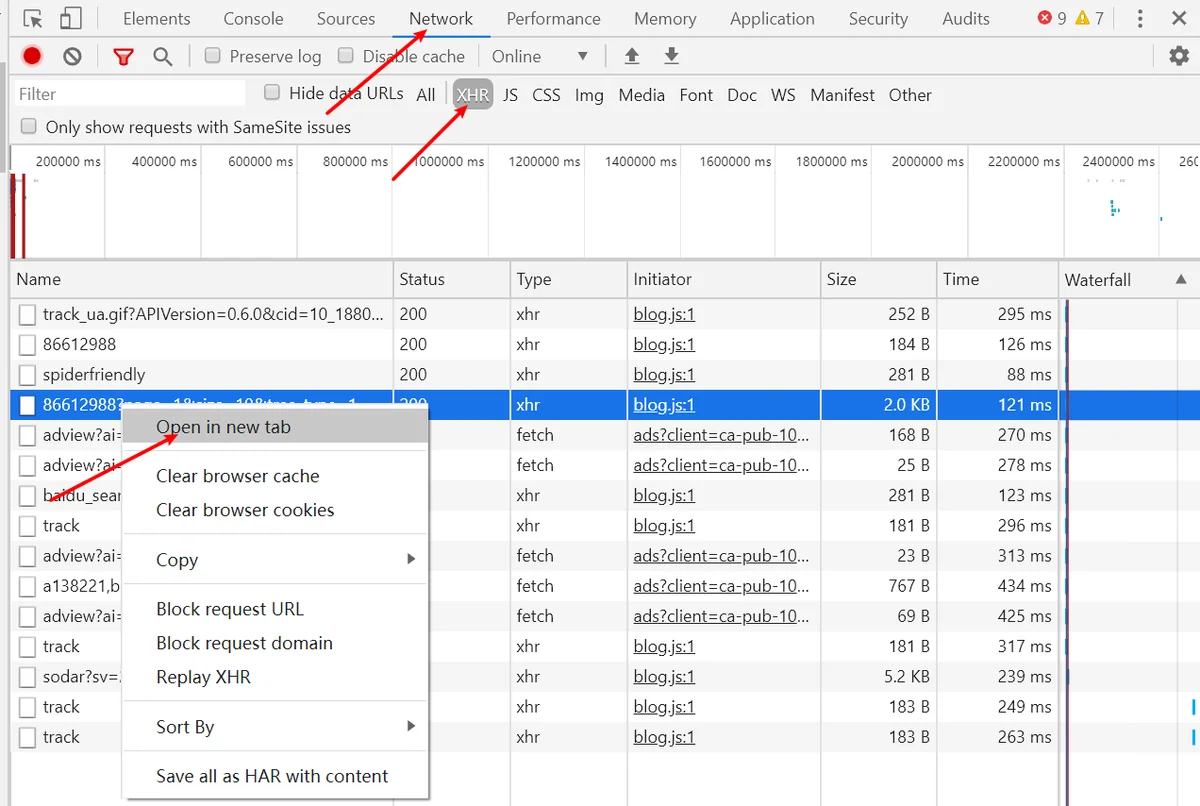This screenshot has width=1200, height=806.
Task: Click the file icon of track_ua.gif row
Action: (27, 315)
